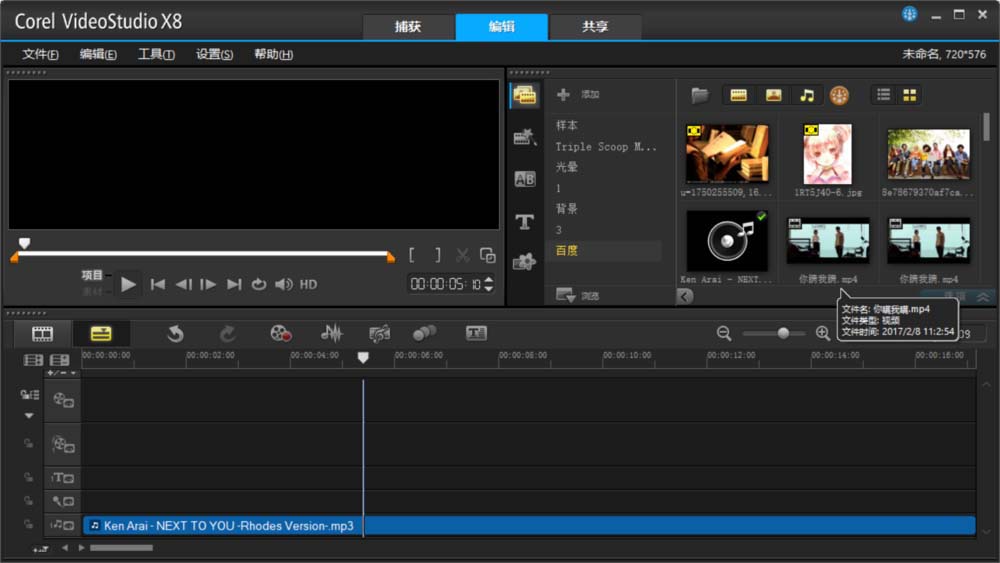This screenshot has width=1000, height=563.
Task: Collapse the library folder panel with left chevron
Action: tap(685, 296)
